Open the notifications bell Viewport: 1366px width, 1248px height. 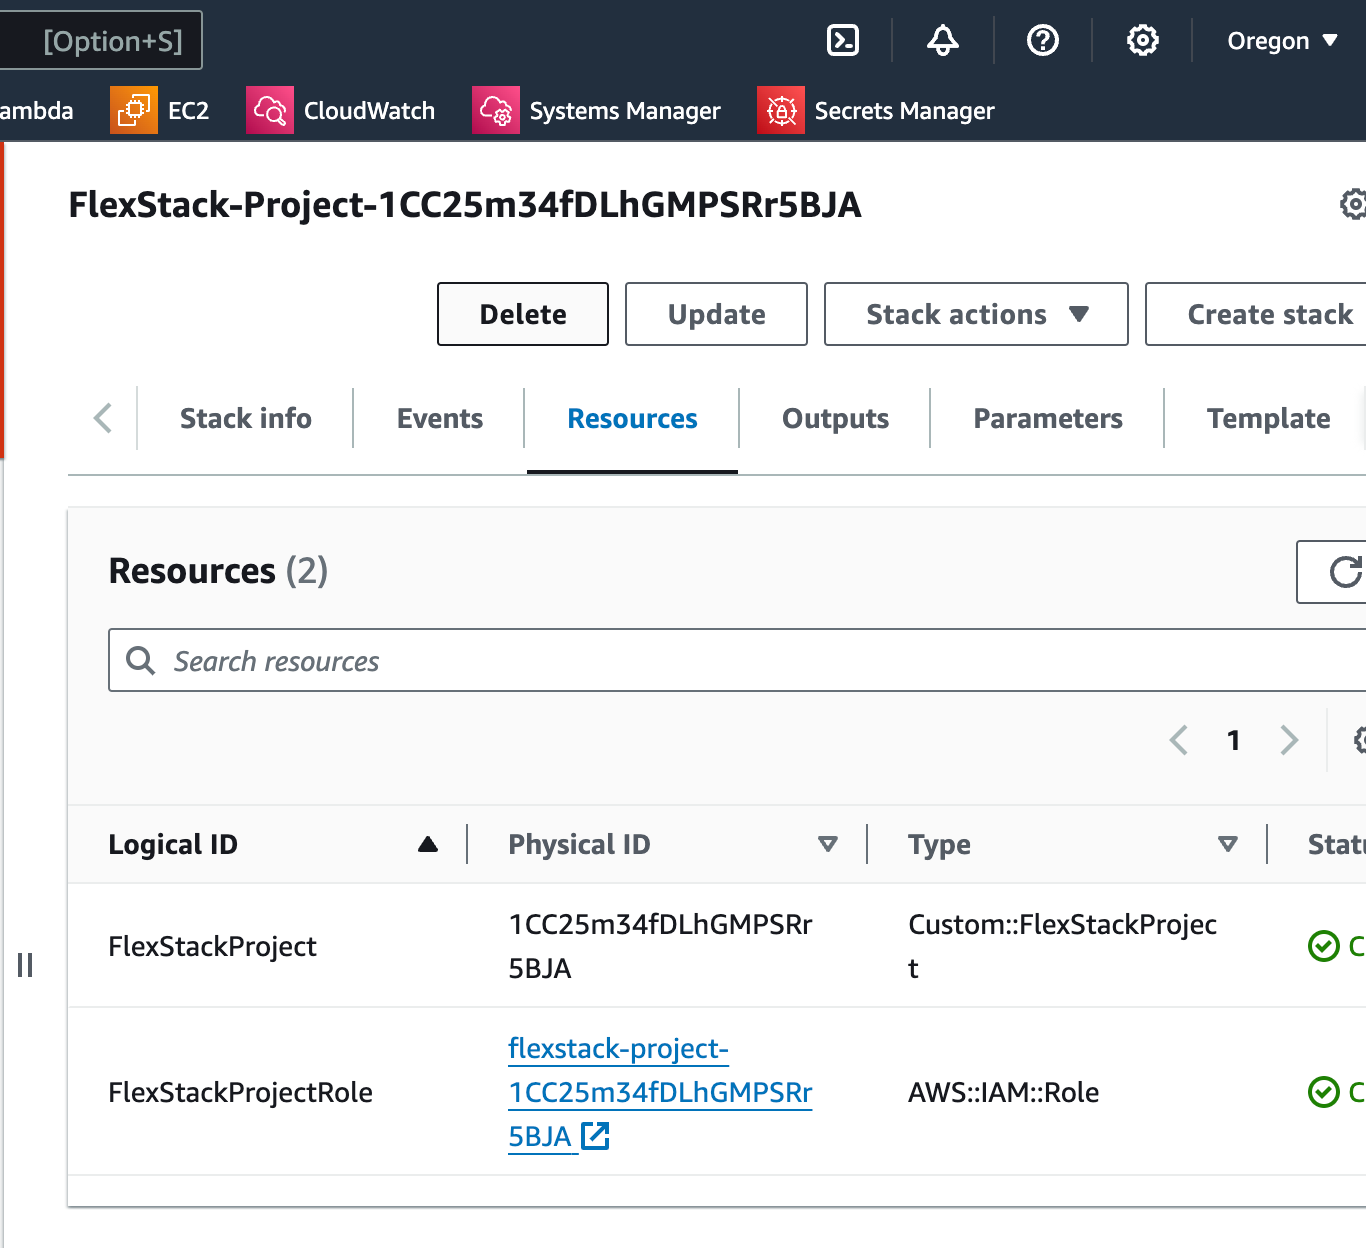[941, 40]
